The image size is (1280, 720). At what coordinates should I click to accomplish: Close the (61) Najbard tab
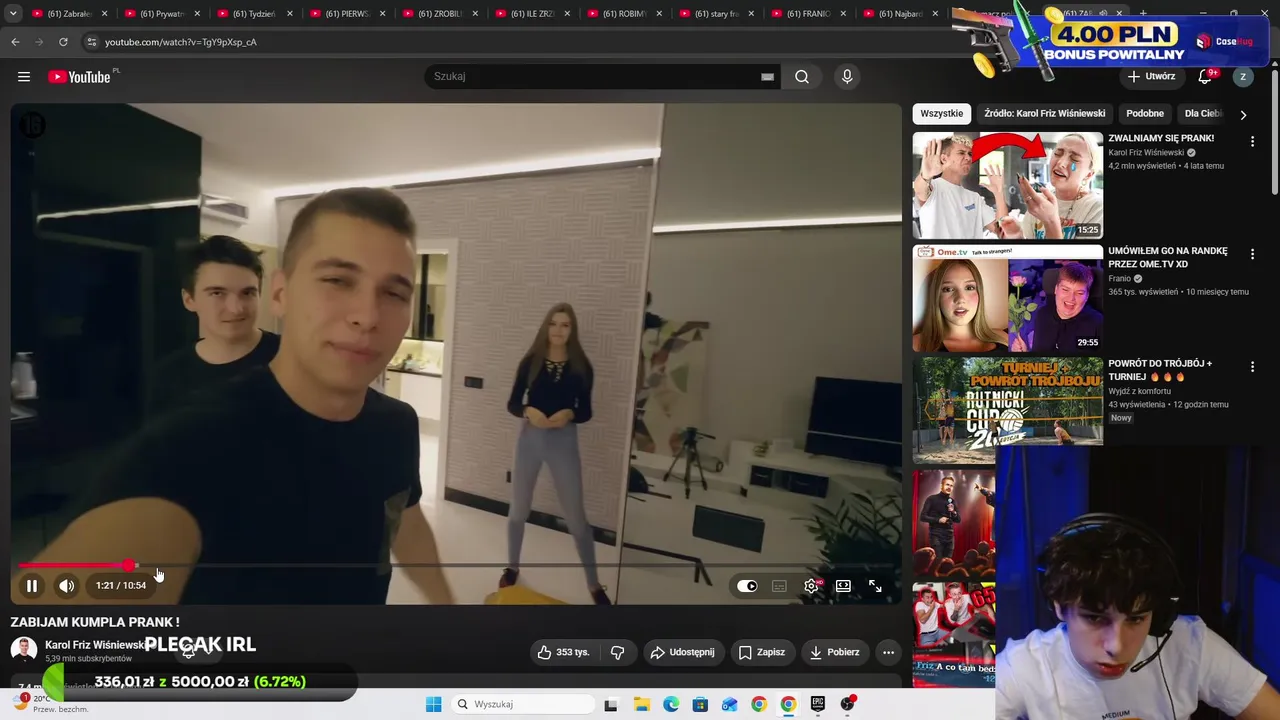pos(935,14)
